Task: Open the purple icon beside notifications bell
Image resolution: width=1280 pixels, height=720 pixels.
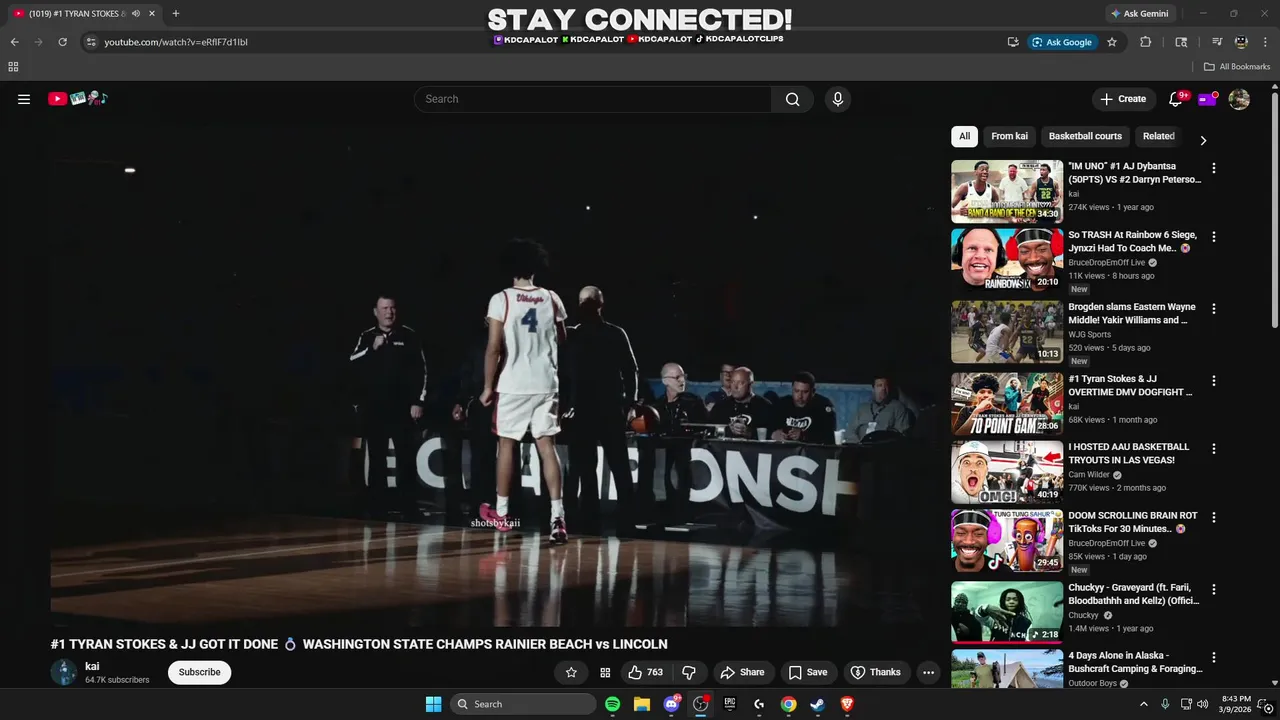Action: coord(1207,99)
